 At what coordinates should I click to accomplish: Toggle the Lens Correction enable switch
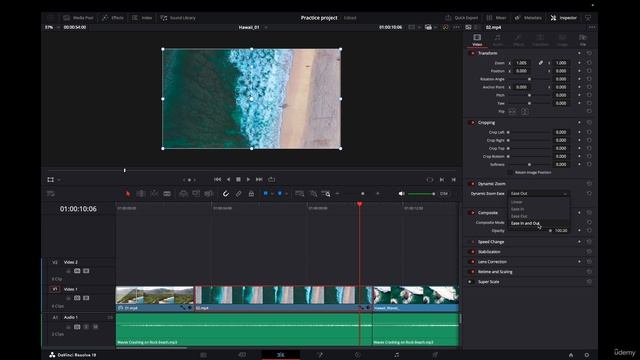click(473, 262)
